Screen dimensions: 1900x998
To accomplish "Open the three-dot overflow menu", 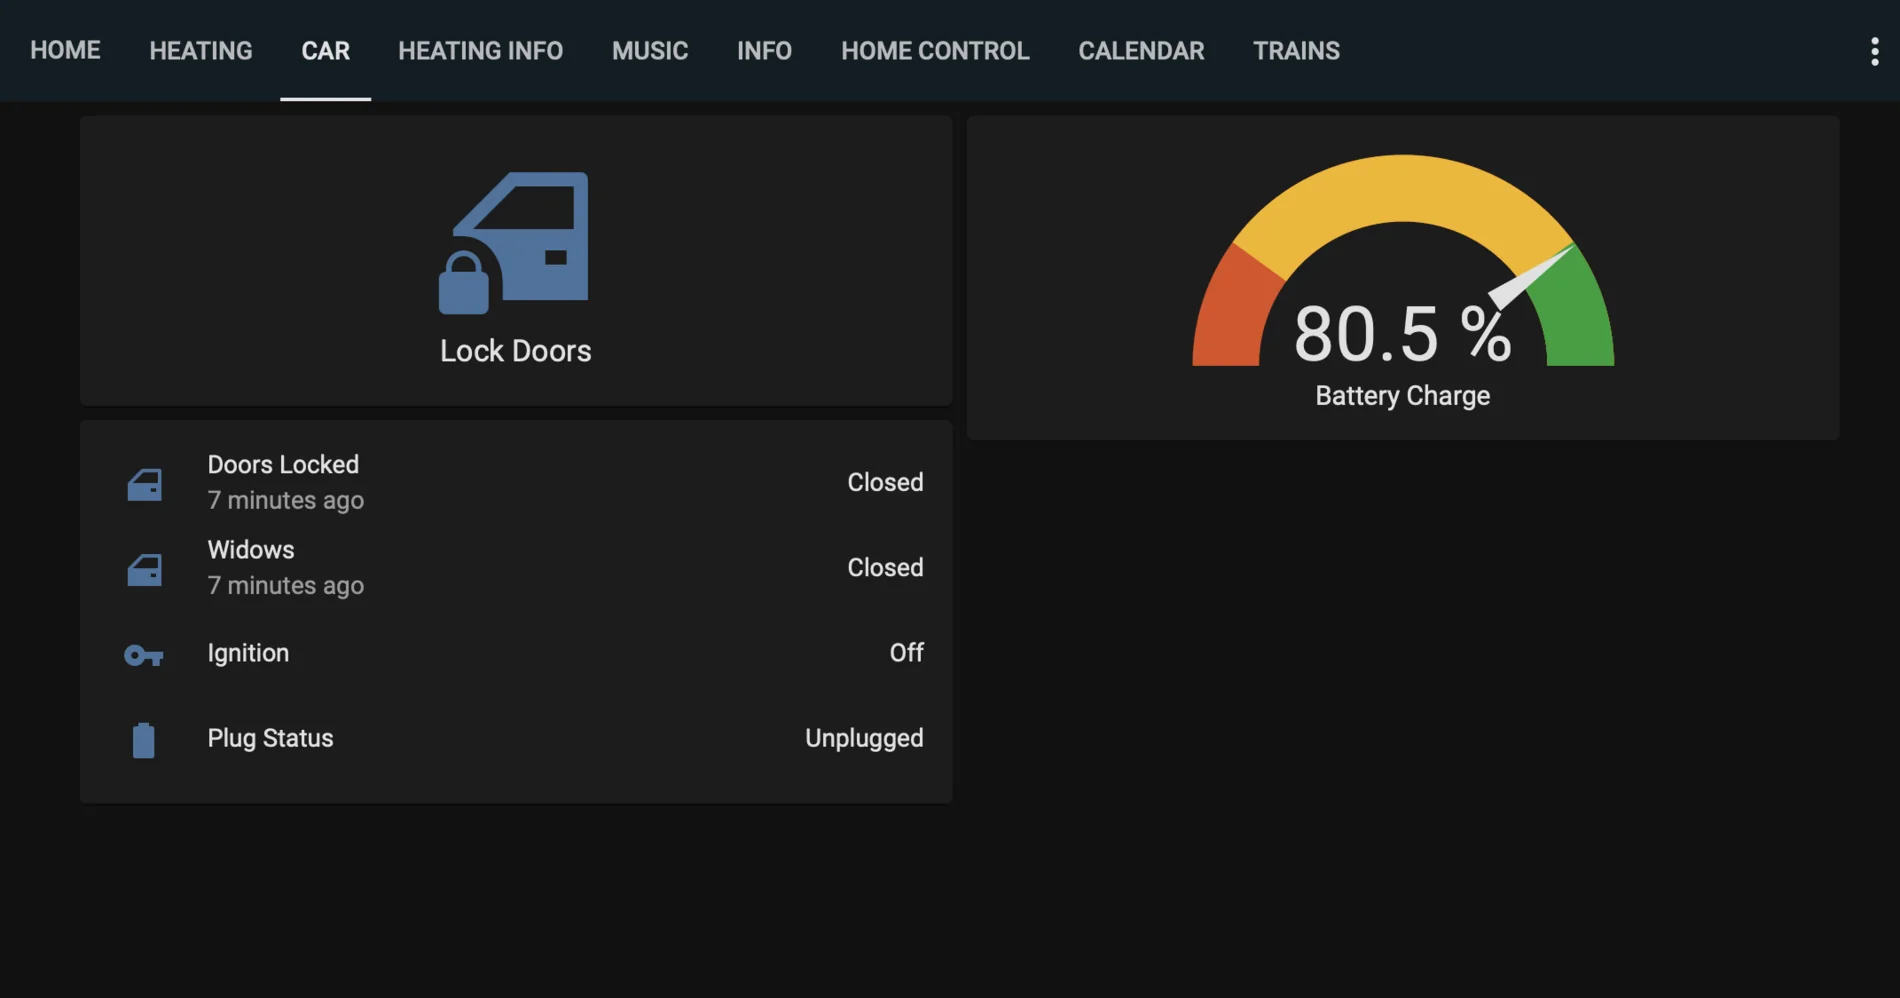I will pos(1874,51).
